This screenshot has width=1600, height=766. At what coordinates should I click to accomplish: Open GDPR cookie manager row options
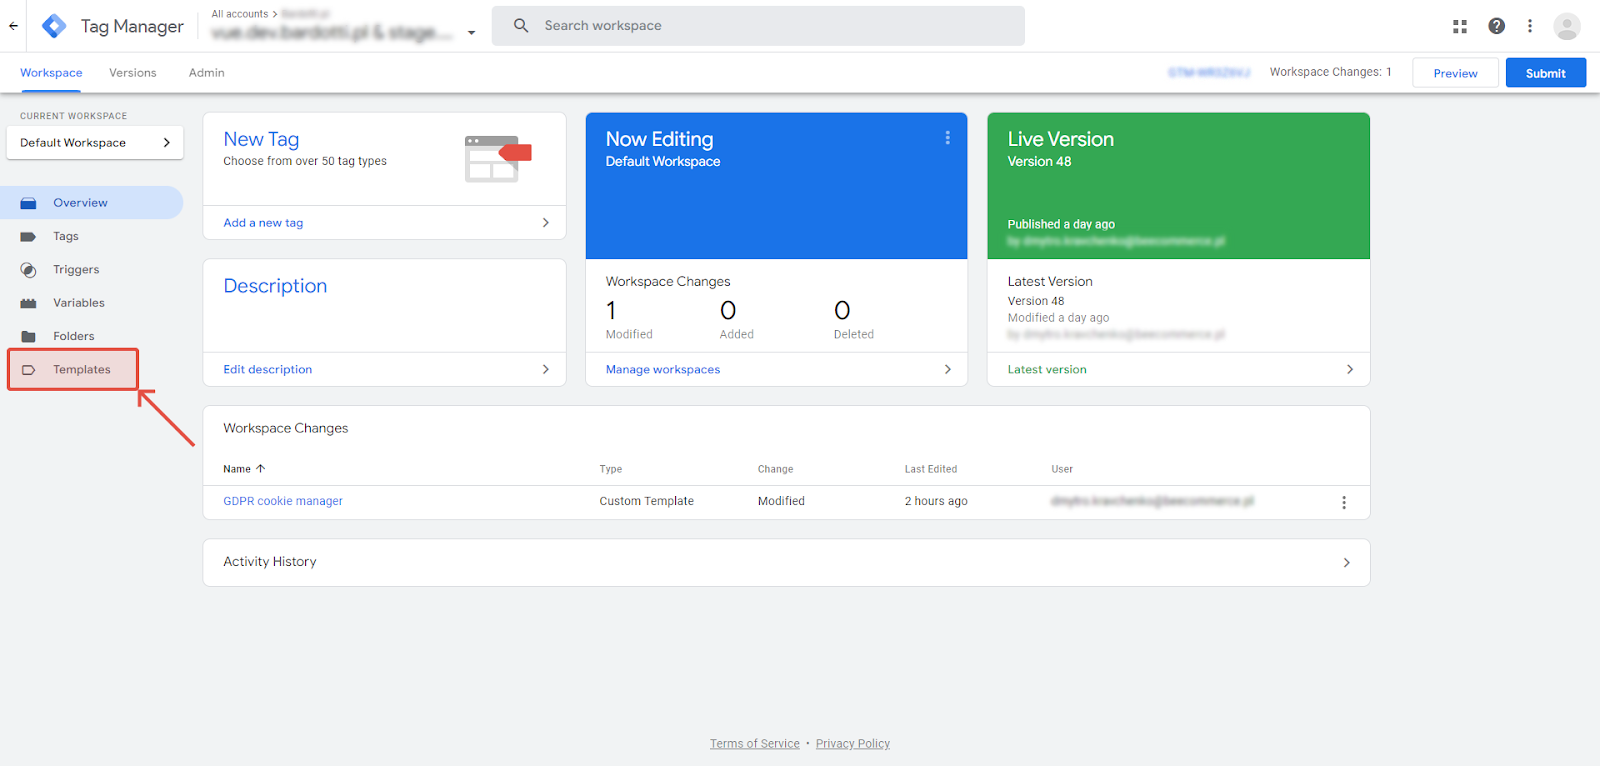pos(1344,502)
